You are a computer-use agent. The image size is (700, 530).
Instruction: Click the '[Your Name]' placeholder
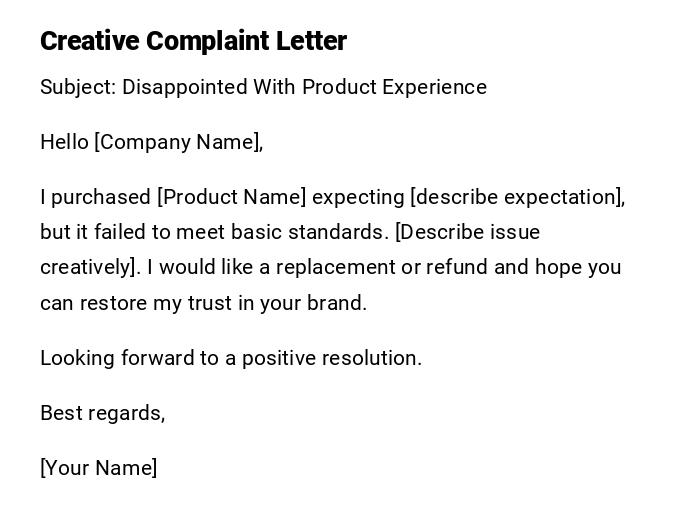point(98,468)
